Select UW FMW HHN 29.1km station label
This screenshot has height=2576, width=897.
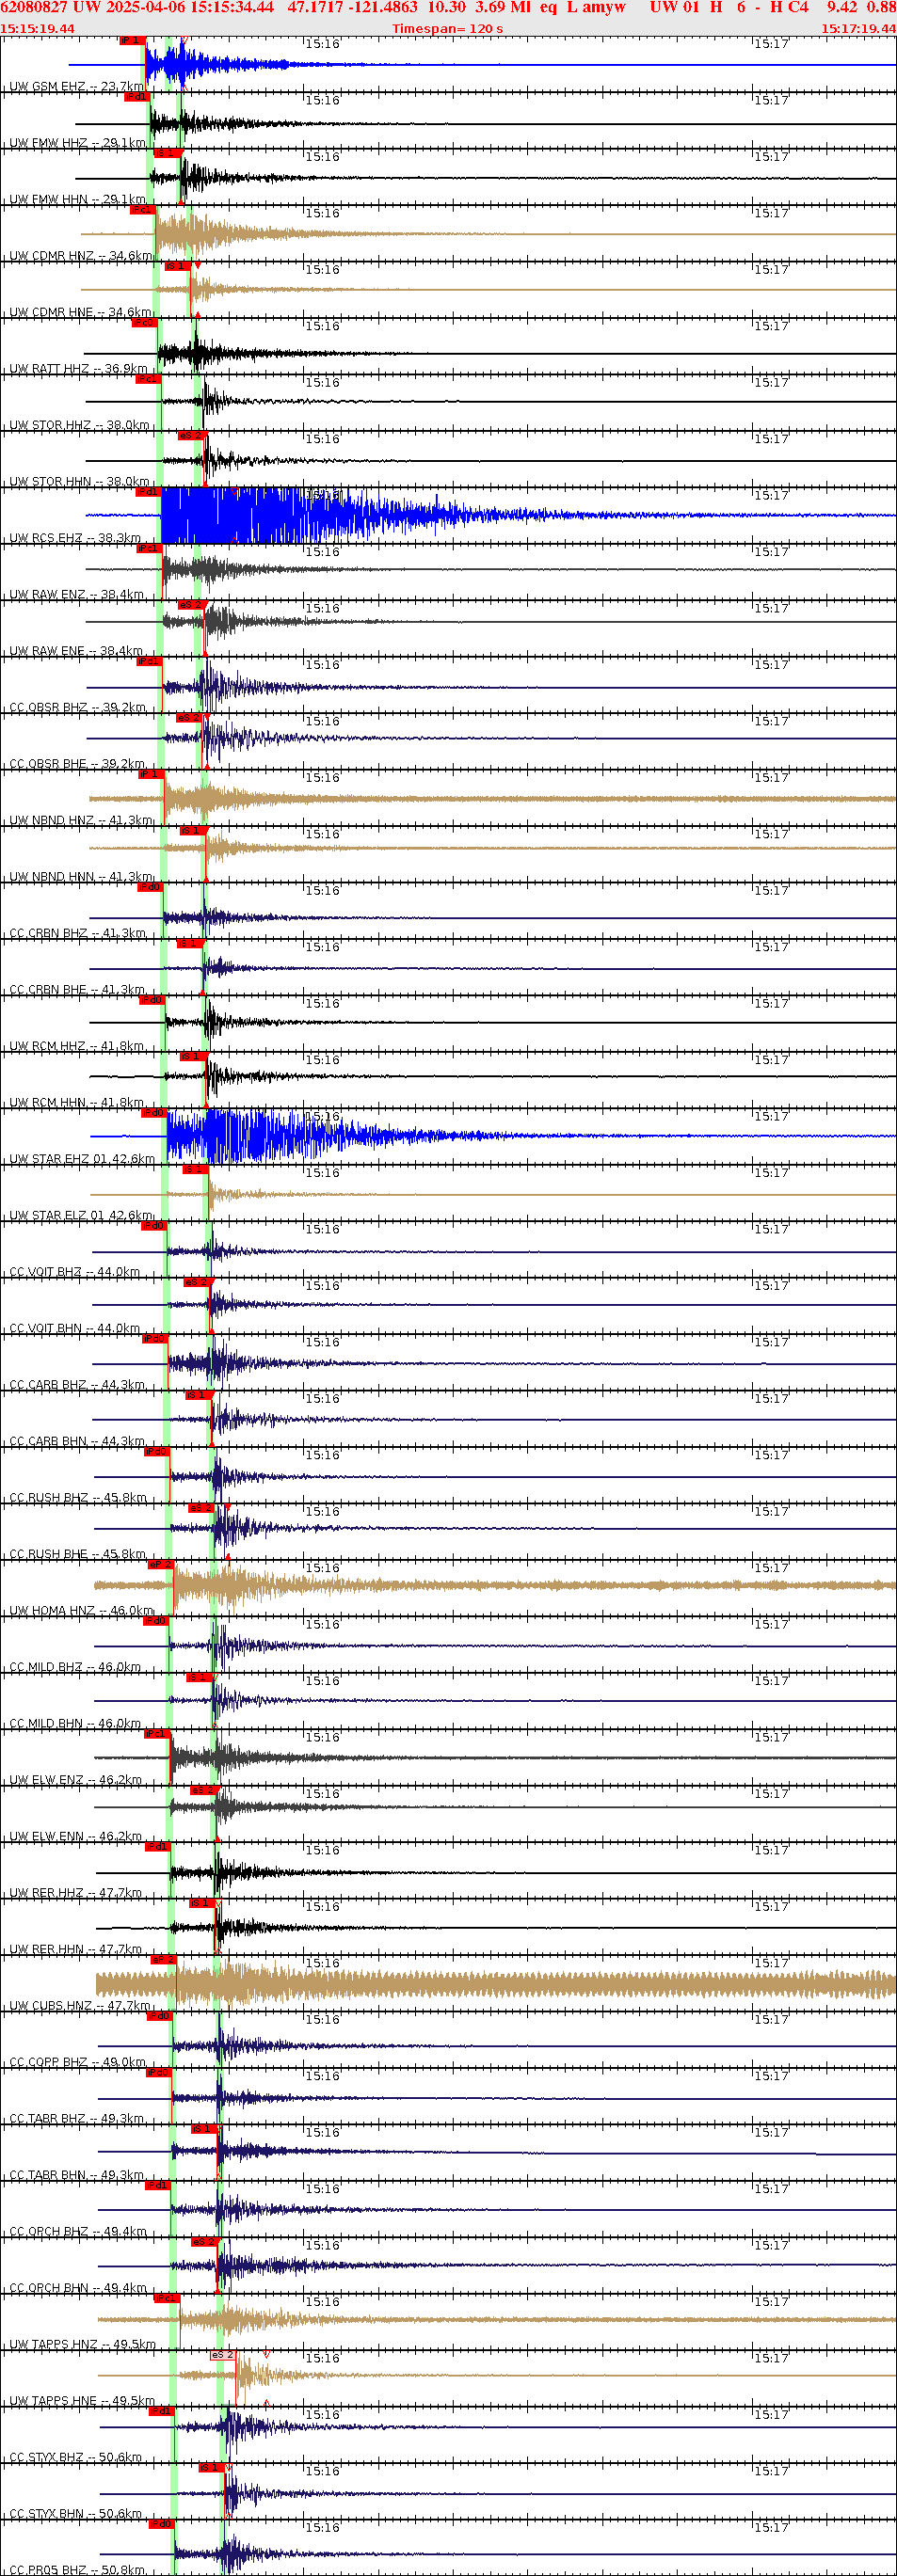point(78,199)
